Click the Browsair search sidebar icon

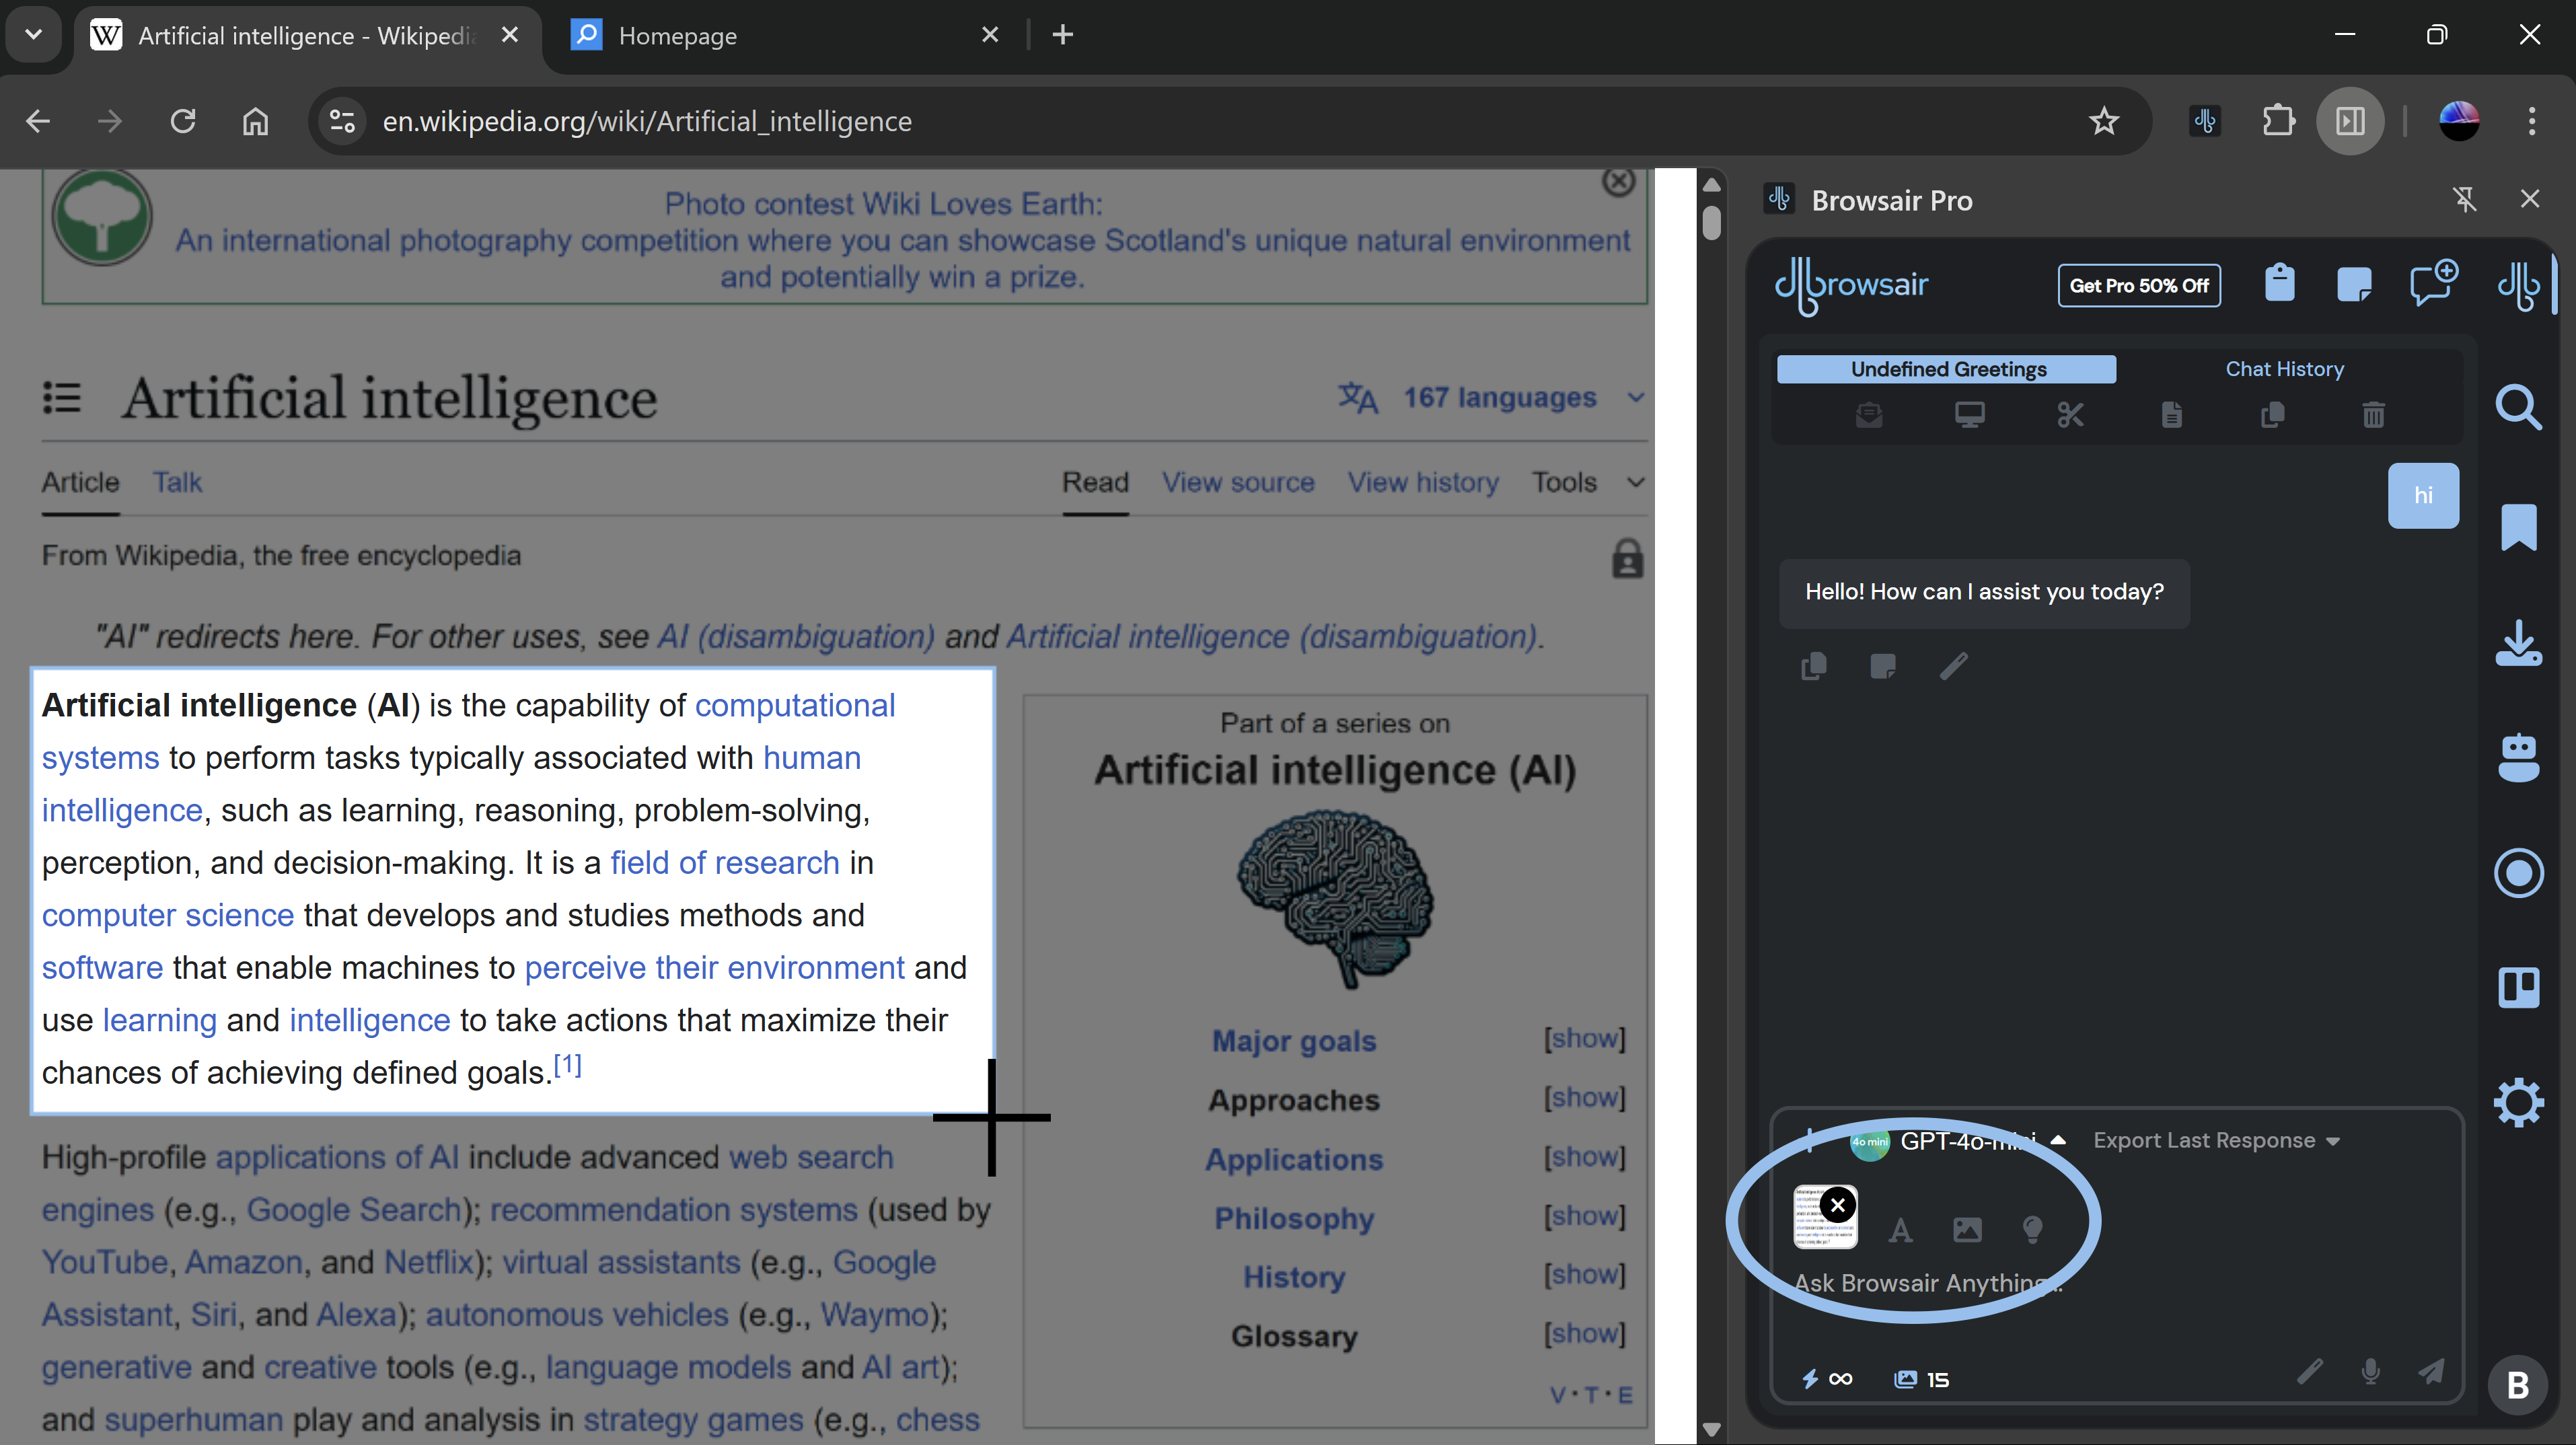(2517, 406)
